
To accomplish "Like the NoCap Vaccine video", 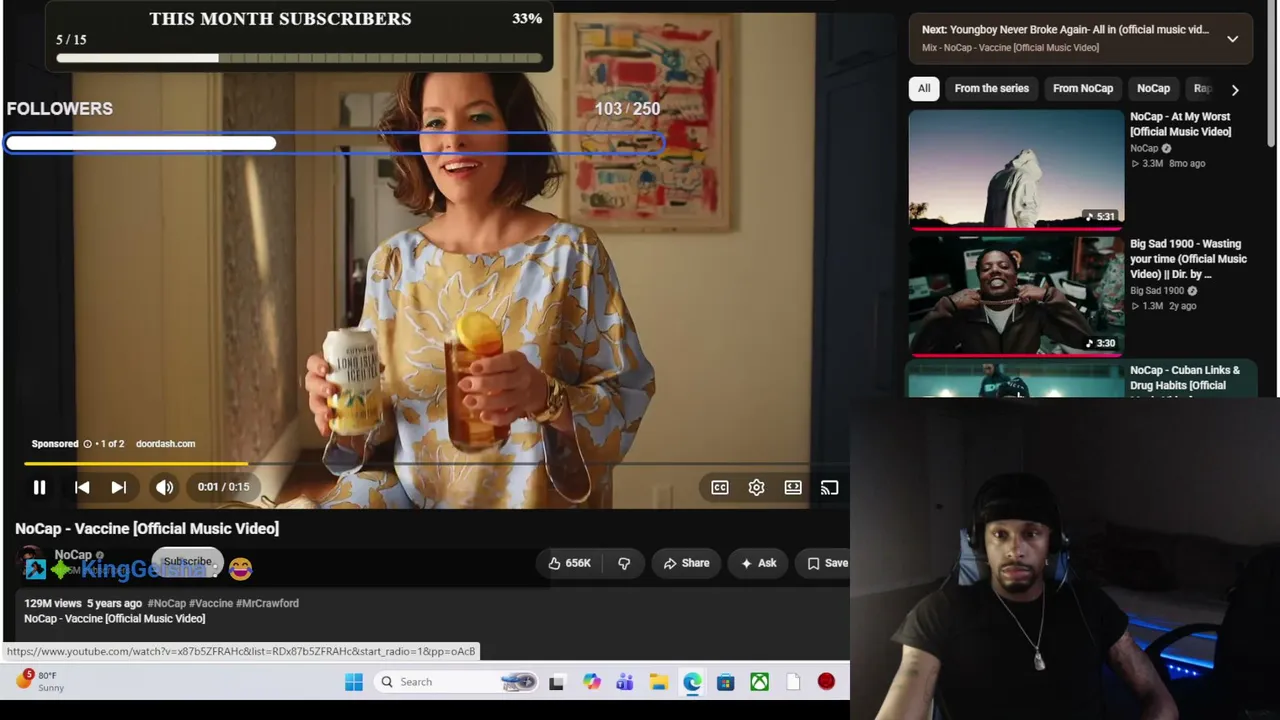I will tap(569, 563).
